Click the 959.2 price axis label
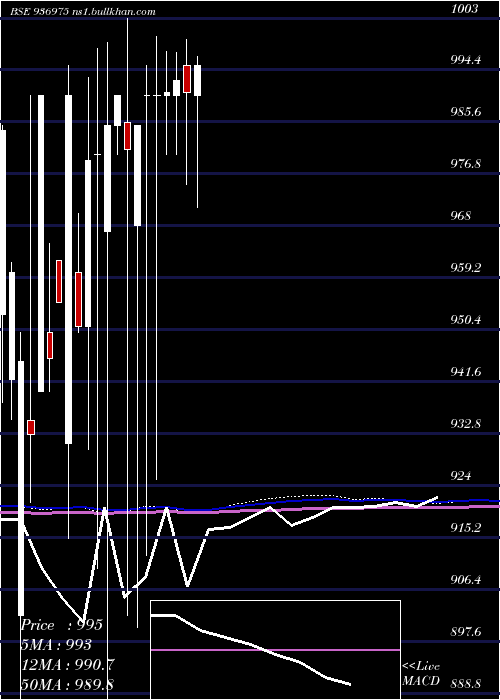The width and height of the screenshot is (500, 700). click(x=466, y=268)
